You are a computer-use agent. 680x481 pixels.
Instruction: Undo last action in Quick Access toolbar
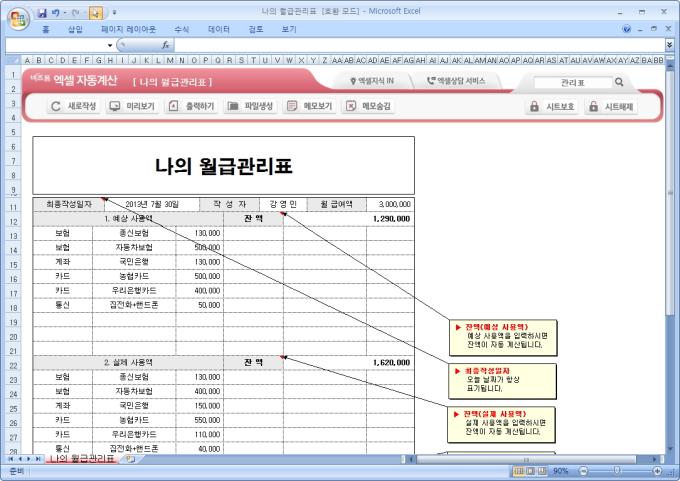(x=56, y=13)
